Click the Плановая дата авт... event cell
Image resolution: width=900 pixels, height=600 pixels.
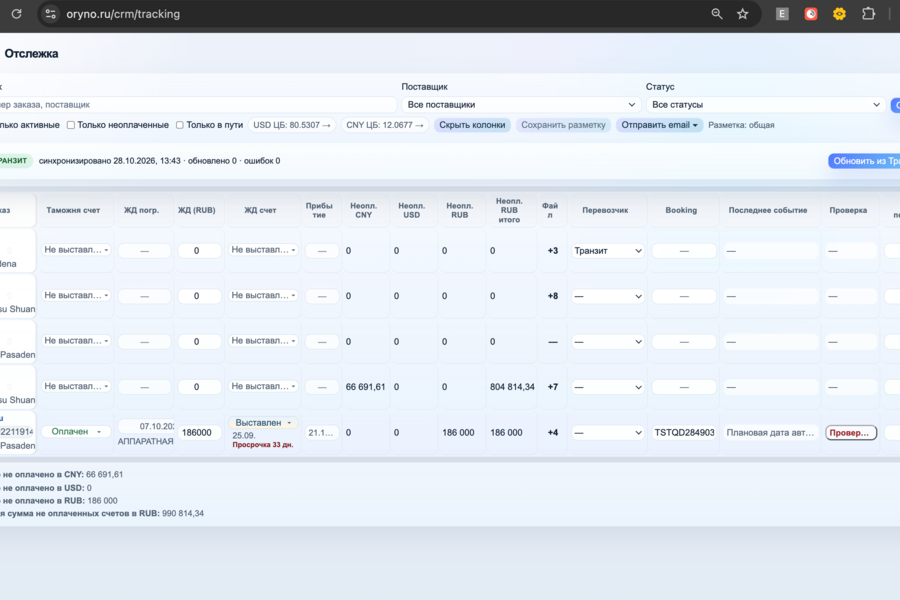(770, 432)
